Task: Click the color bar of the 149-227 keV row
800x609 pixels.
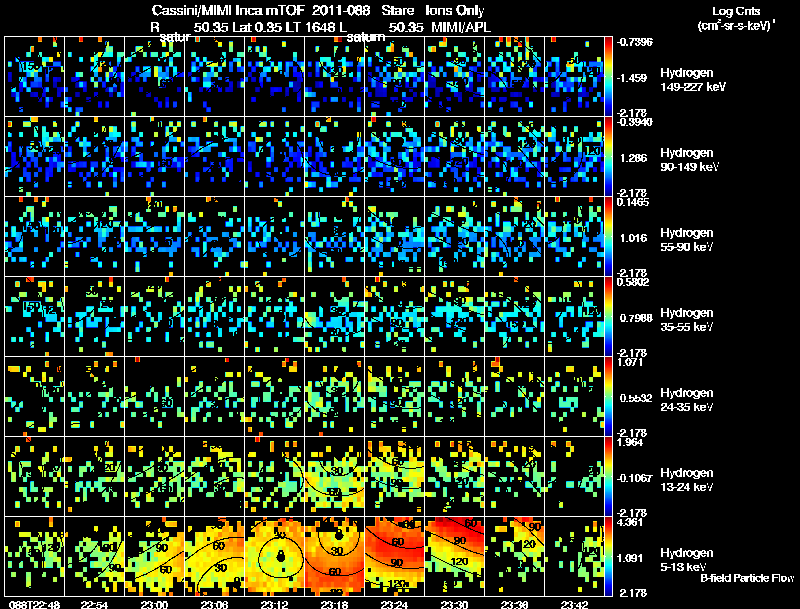Action: pos(608,77)
